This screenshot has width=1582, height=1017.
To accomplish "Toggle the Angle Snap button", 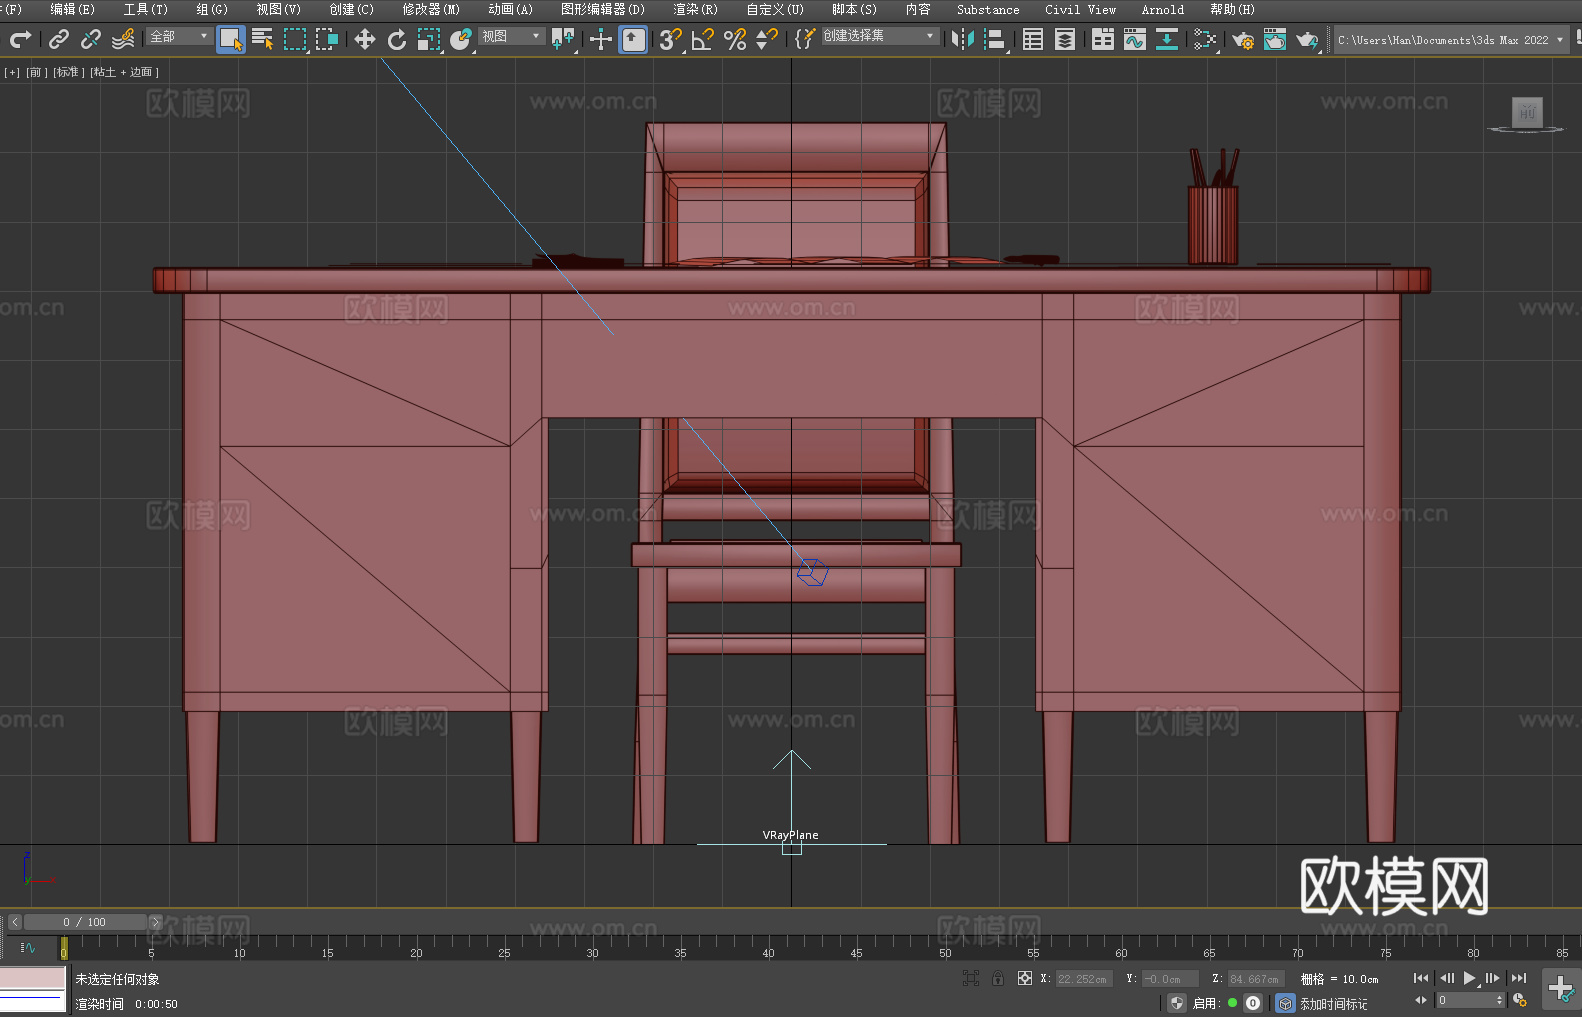I will pos(703,39).
